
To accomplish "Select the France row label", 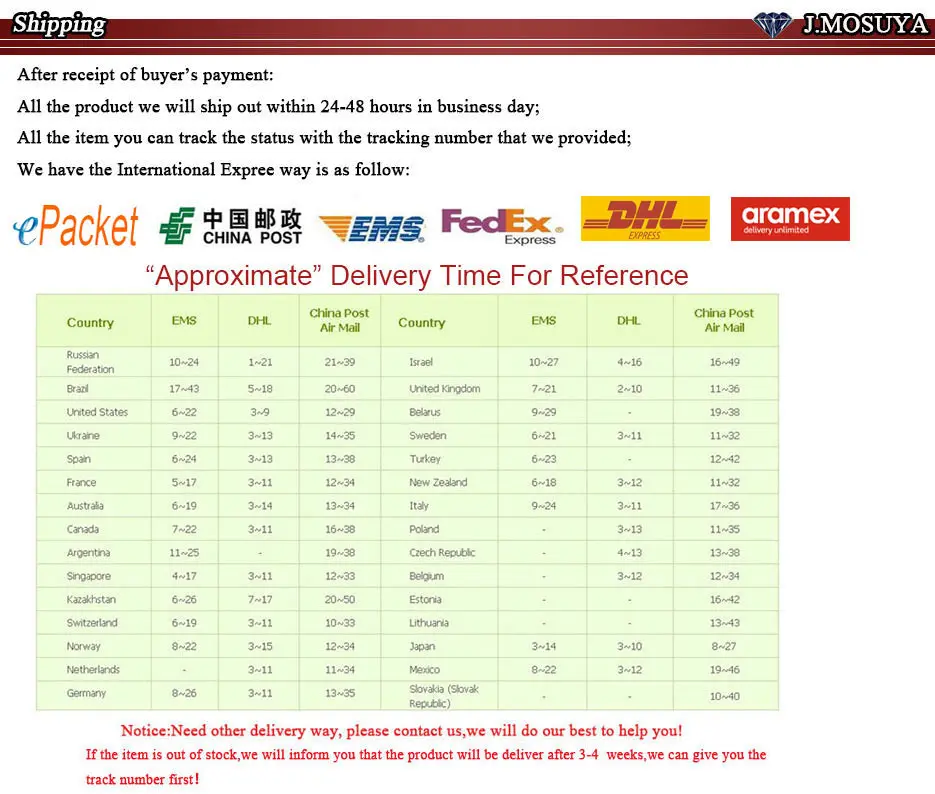I will [x=81, y=482].
